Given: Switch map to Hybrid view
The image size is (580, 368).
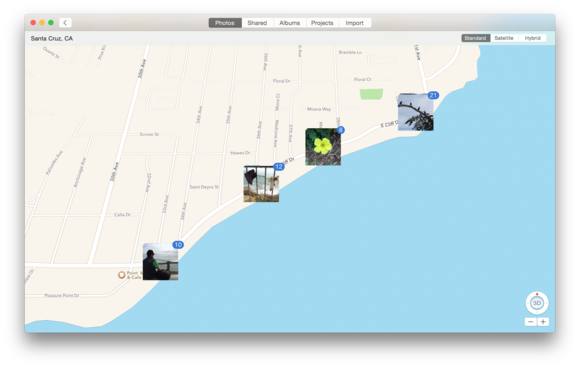Looking at the screenshot, I should (532, 38).
